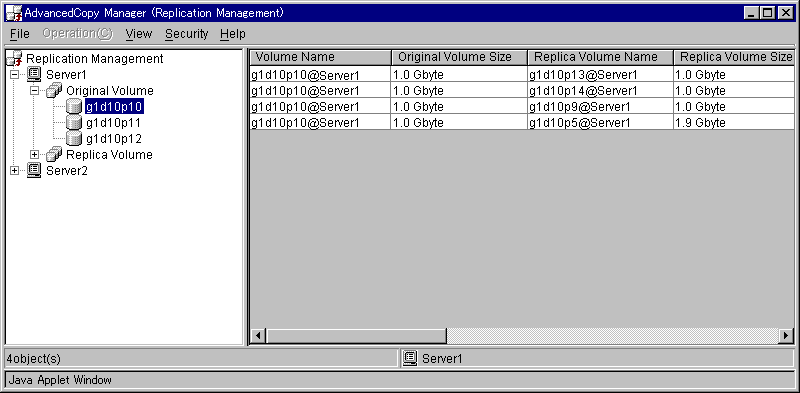
Task: Minimize the AdvancedCopy Manager window
Action: pos(752,13)
